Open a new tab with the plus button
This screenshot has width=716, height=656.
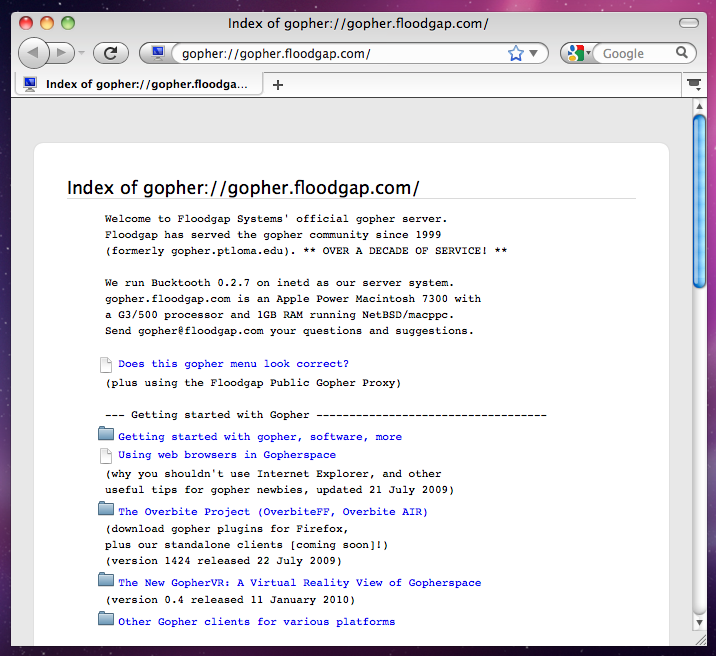coord(278,85)
